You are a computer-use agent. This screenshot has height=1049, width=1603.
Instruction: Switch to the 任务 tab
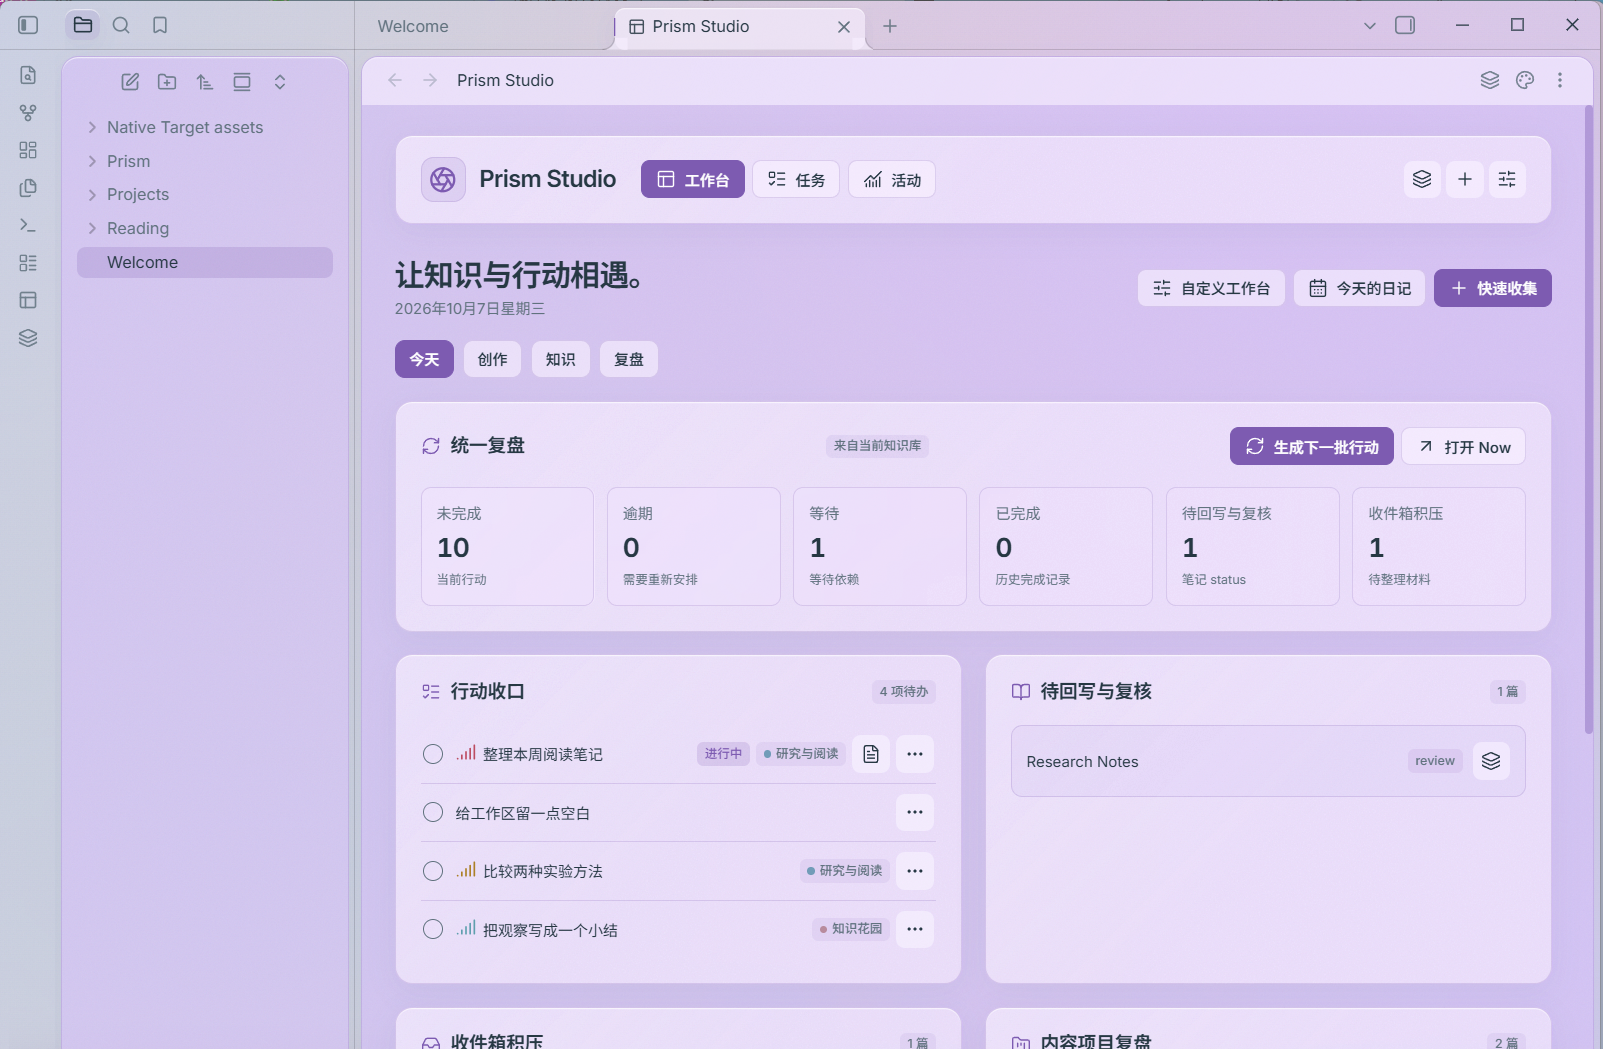(x=796, y=180)
